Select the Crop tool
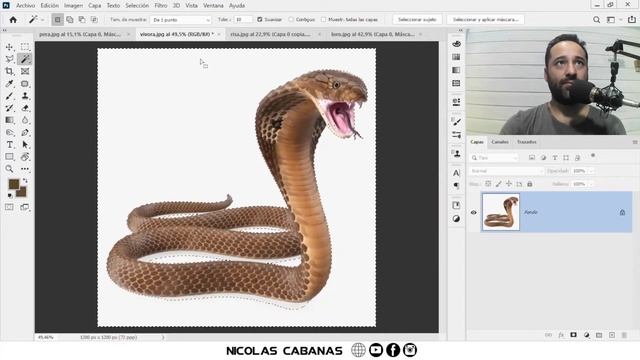Screen dimensions: 640x360 tap(9, 71)
